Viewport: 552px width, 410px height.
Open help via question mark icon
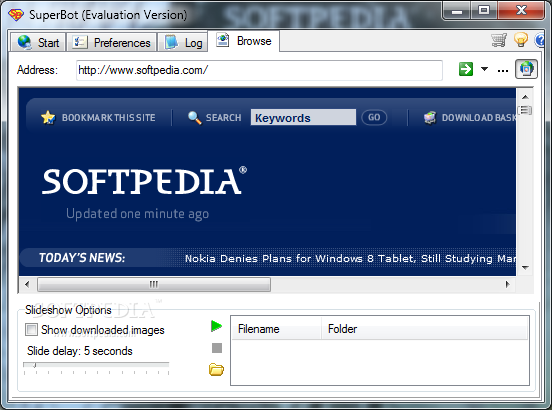coord(540,40)
